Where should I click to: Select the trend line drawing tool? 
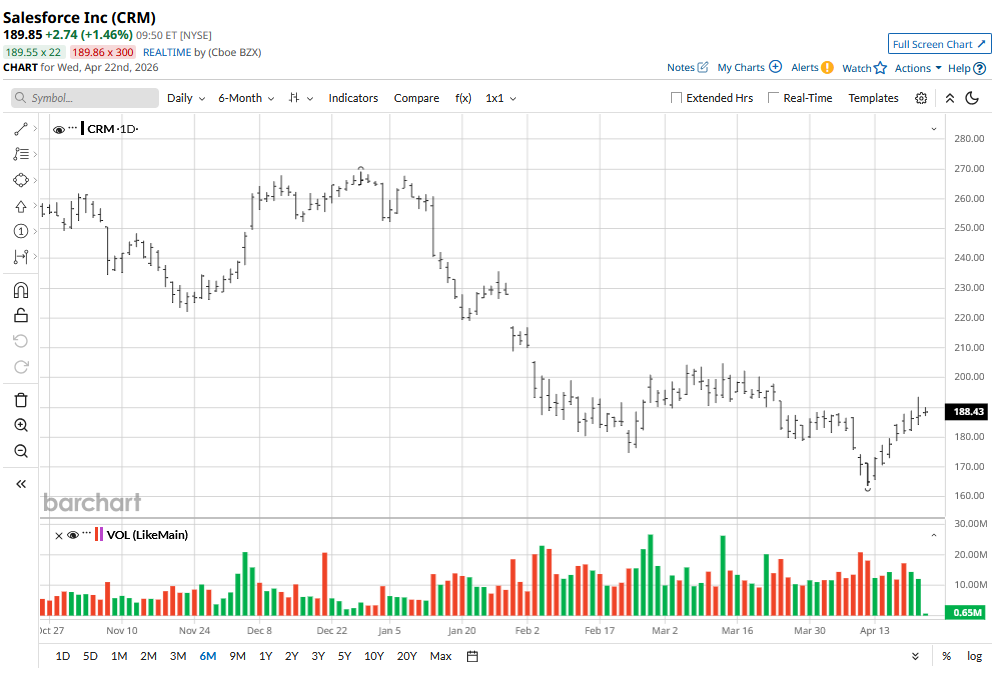tap(21, 129)
